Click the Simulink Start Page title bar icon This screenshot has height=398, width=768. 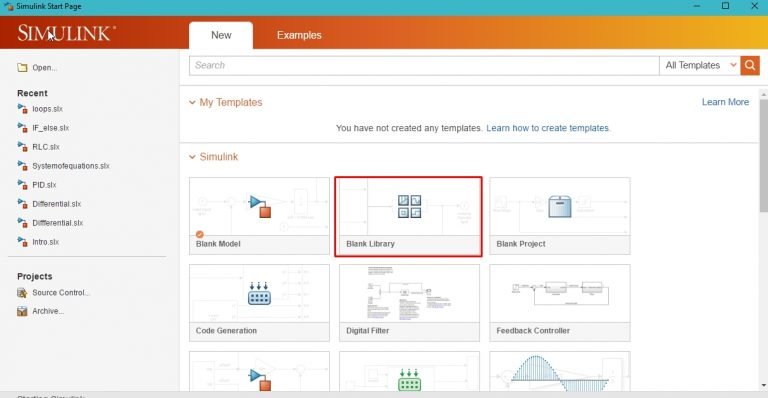coord(8,6)
